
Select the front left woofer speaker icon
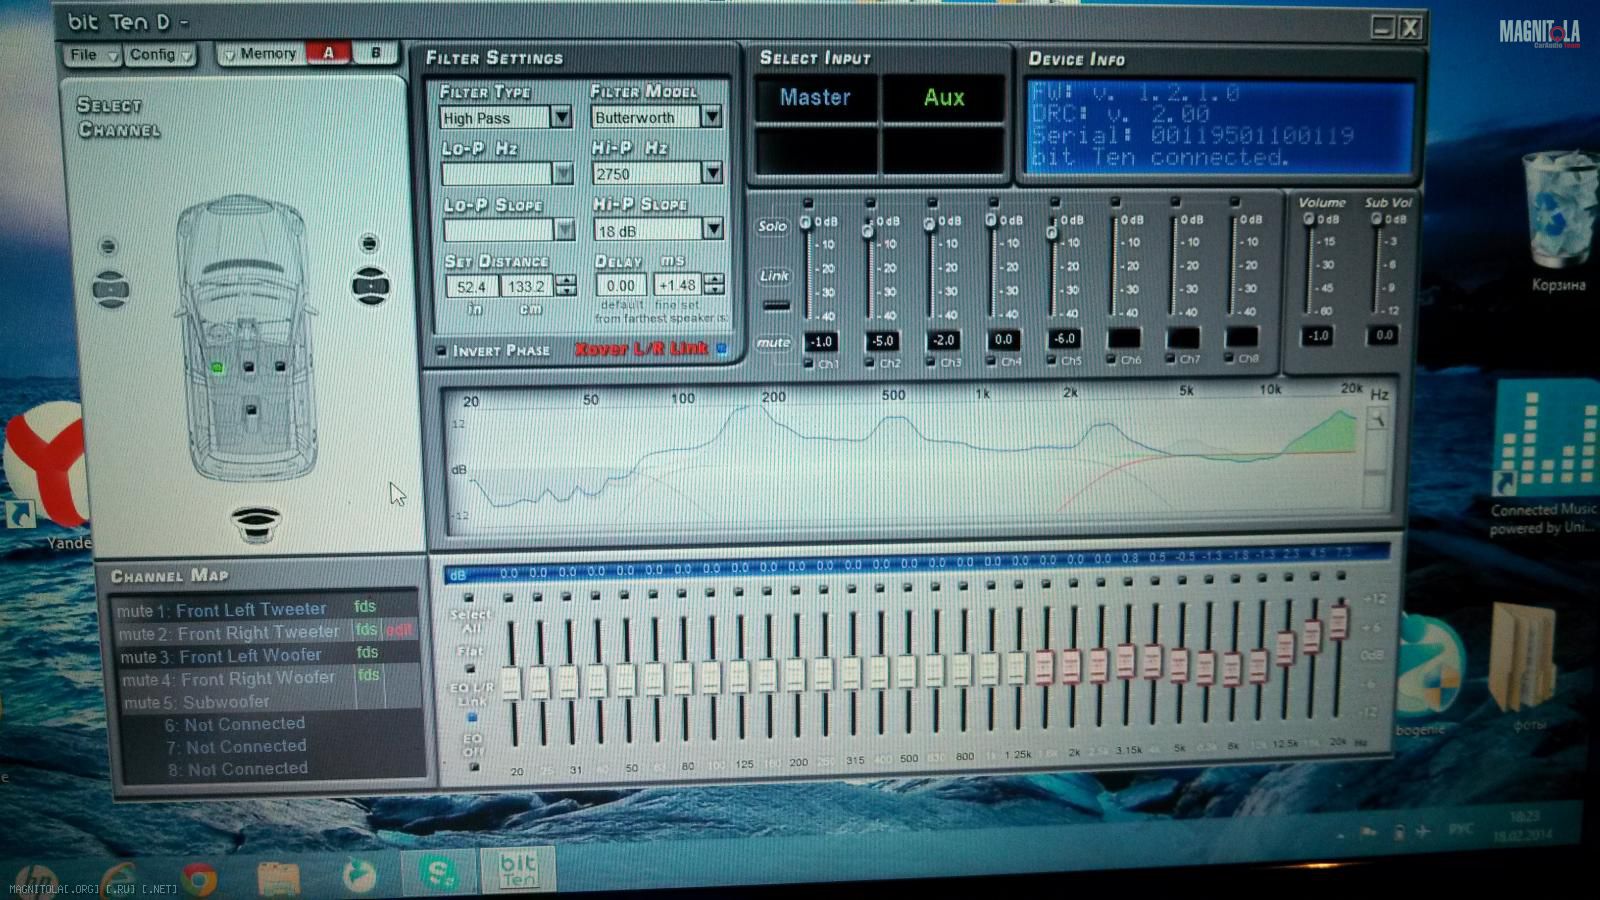(x=110, y=289)
